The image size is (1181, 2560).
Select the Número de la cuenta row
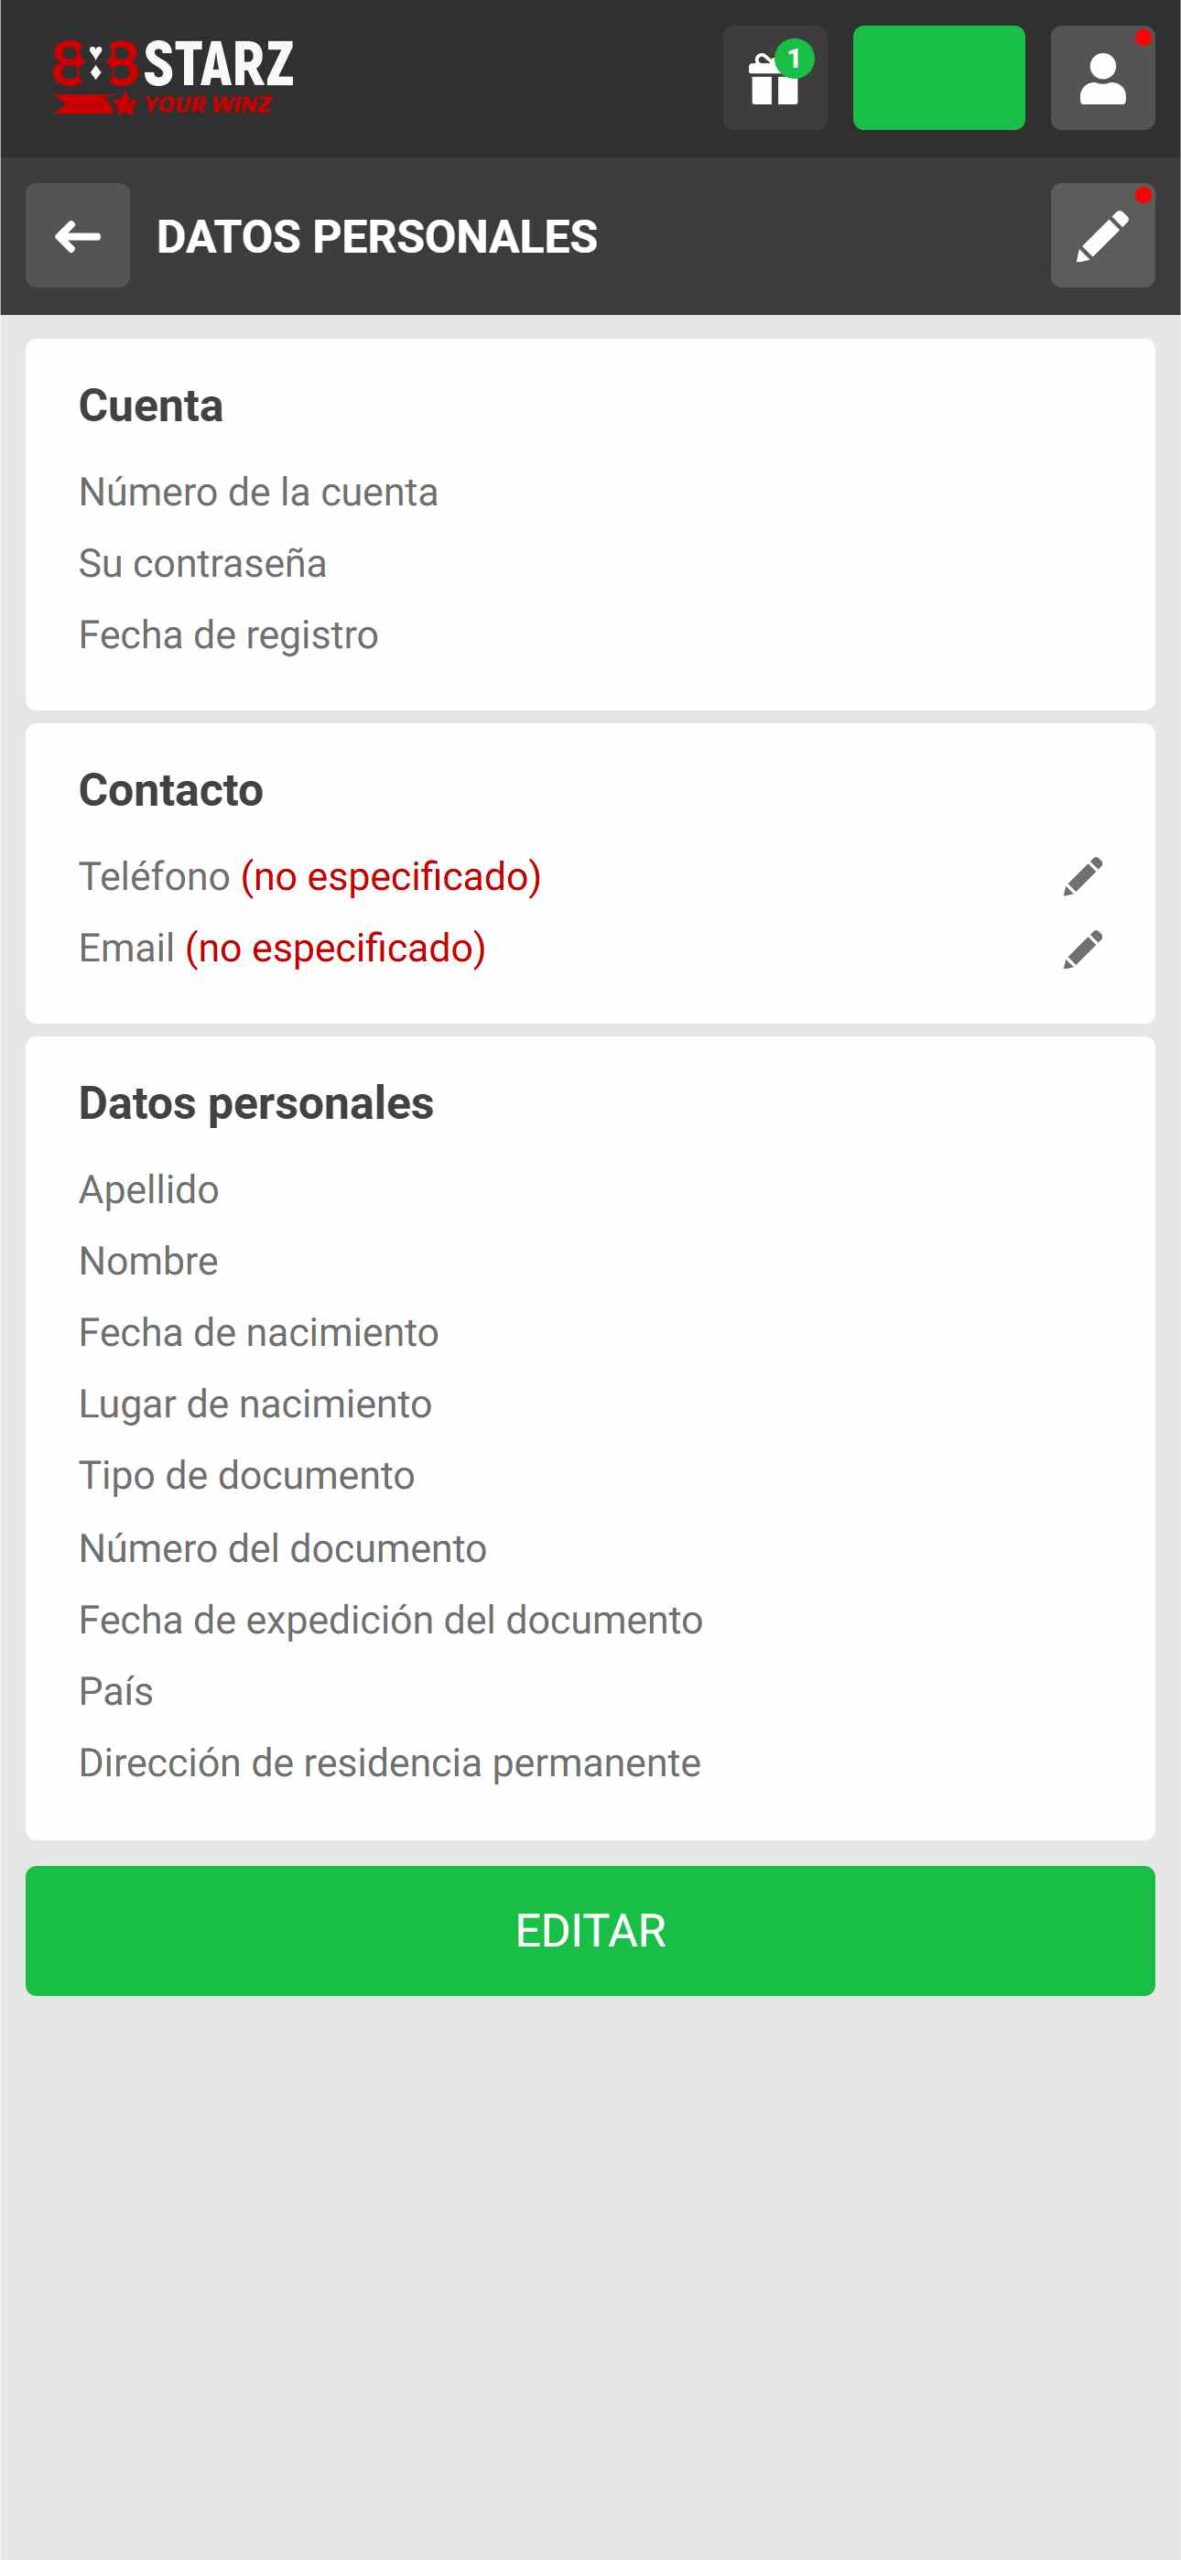(x=258, y=492)
